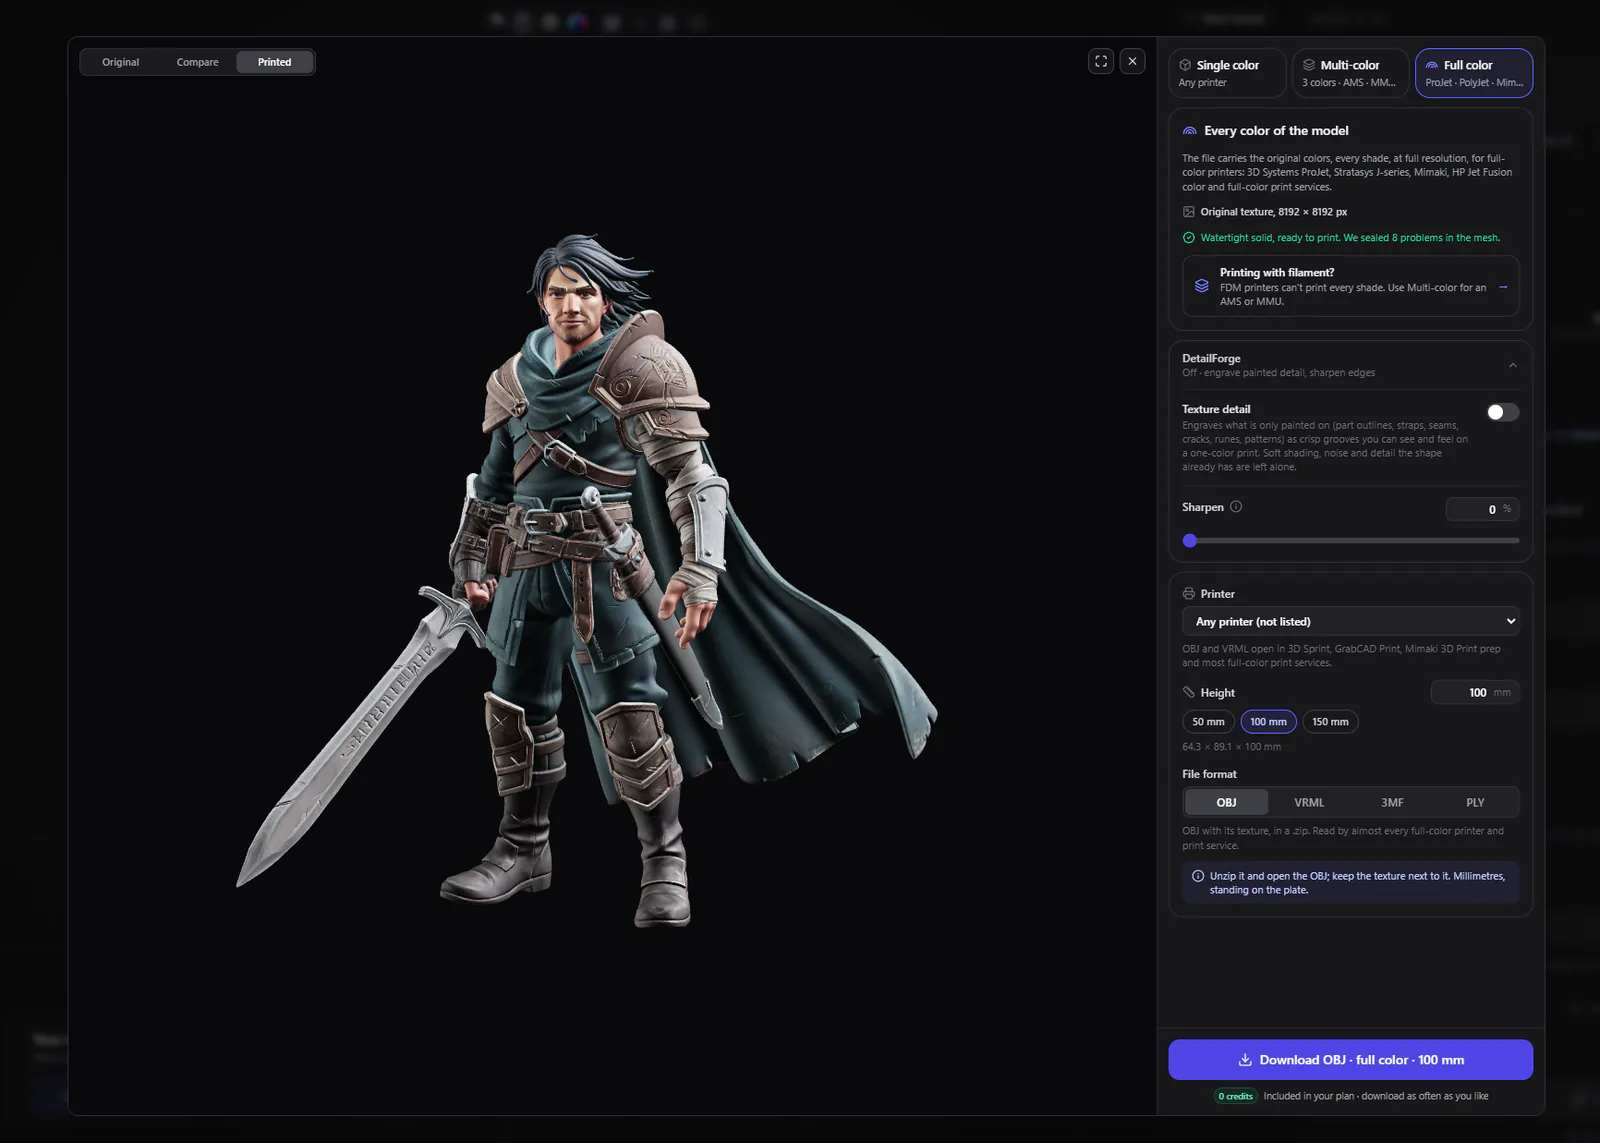
Task: Set height to 150 mm
Action: click(1330, 722)
